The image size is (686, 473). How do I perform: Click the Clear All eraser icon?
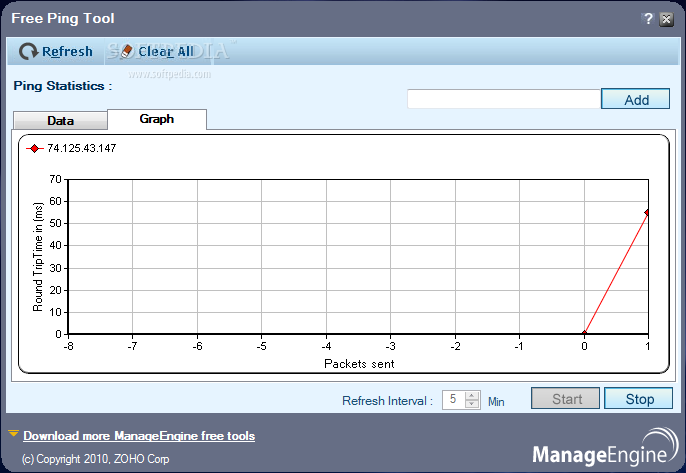[127, 51]
